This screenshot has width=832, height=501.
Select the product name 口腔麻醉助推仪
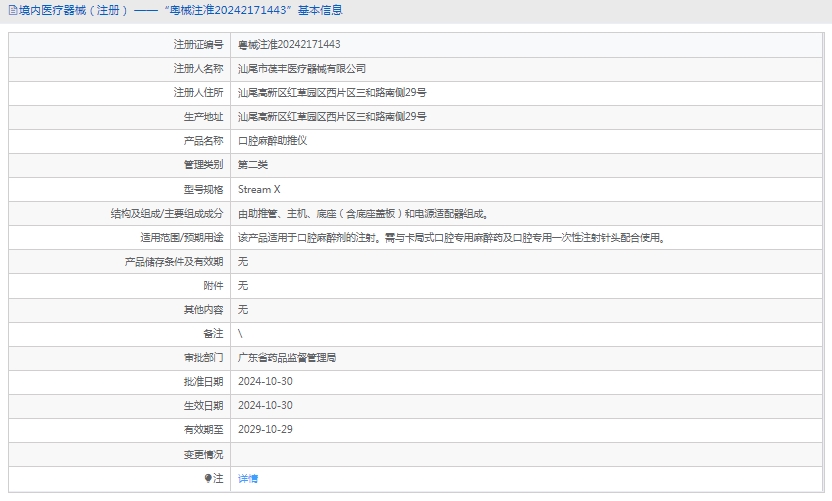pos(272,141)
